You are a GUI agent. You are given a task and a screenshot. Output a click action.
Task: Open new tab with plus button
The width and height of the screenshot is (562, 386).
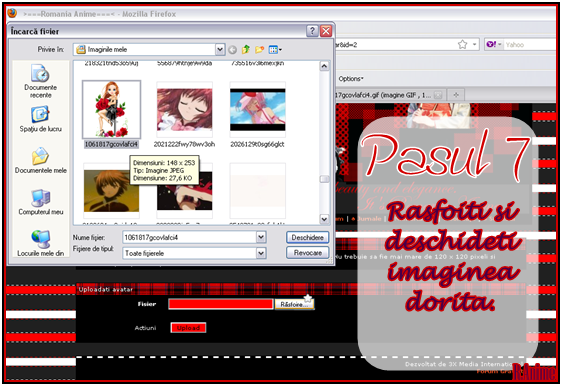click(456, 95)
